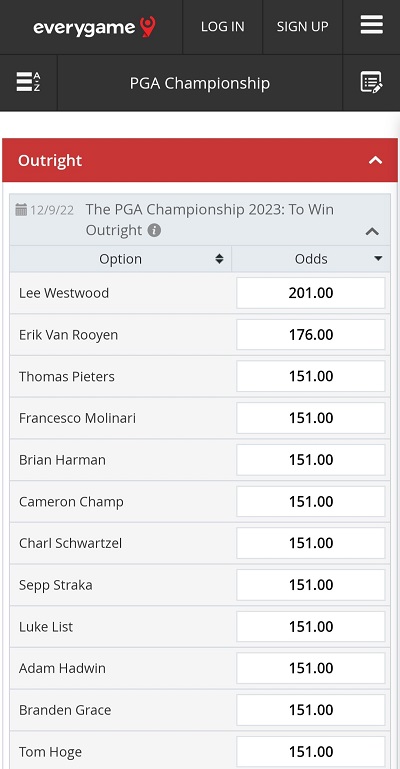Open the A-Z sports list icon

28,82
